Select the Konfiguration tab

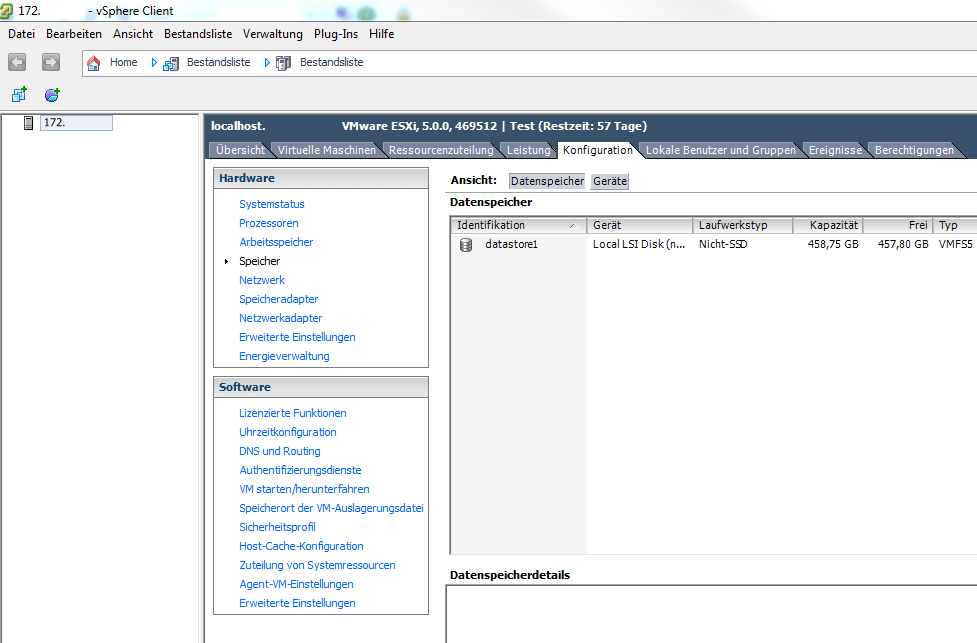(x=598, y=150)
